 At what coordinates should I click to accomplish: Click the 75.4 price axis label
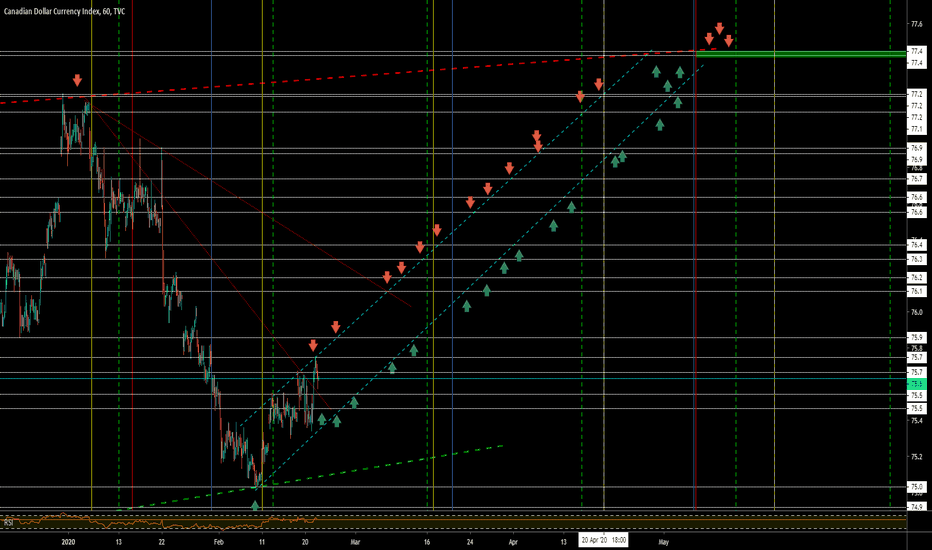point(917,420)
